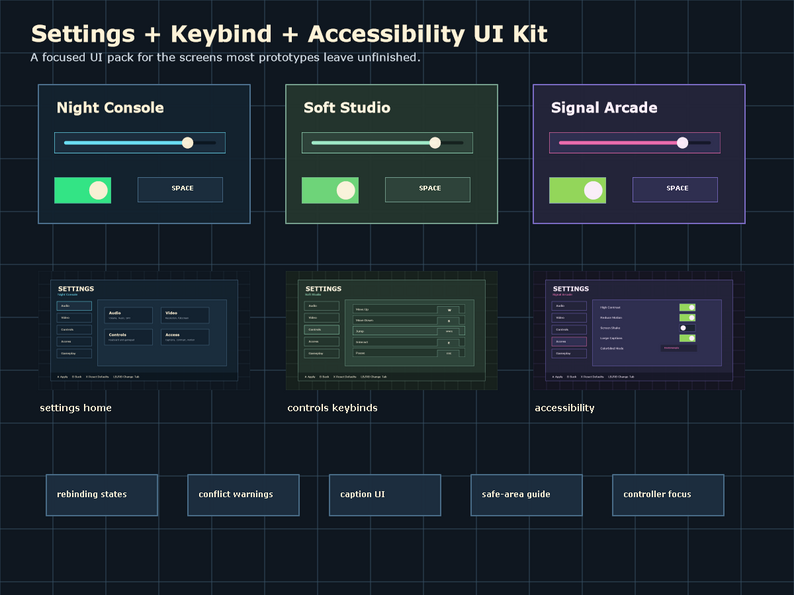Select the Audio tab in accessibility mockup
The image size is (794, 595).
coord(569,306)
